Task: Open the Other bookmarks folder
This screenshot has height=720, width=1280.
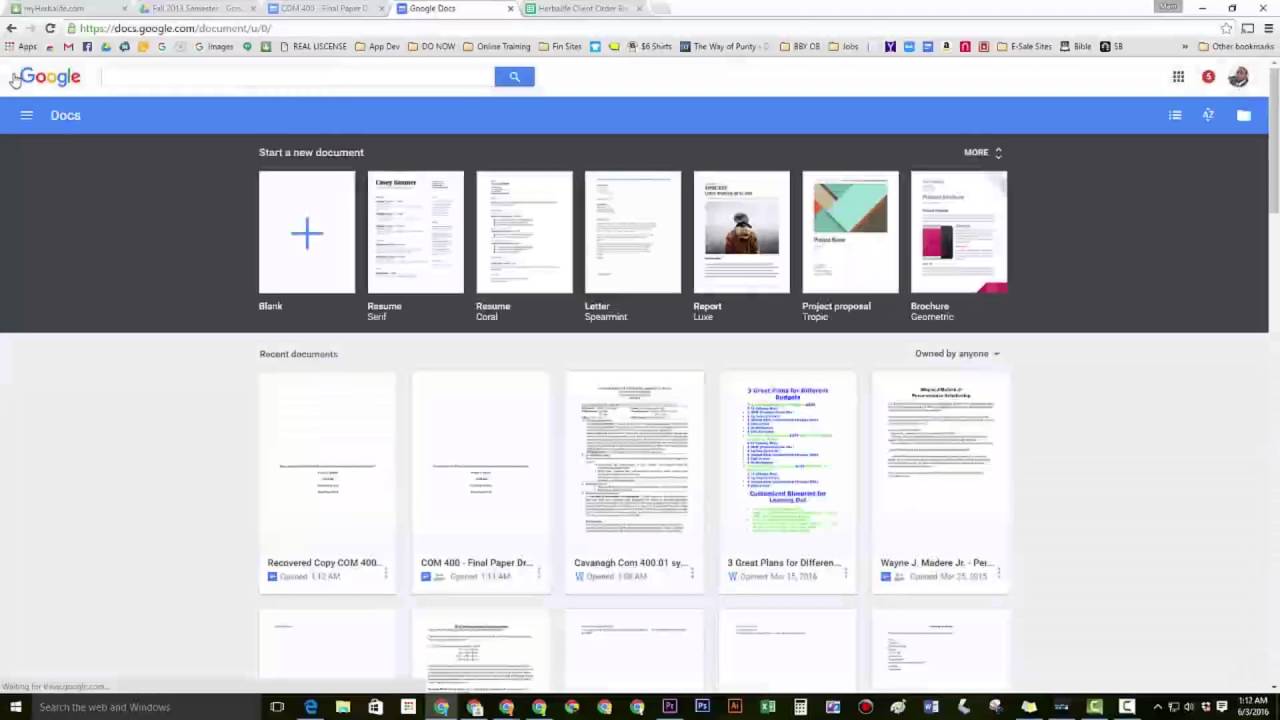Action: click(x=1235, y=46)
